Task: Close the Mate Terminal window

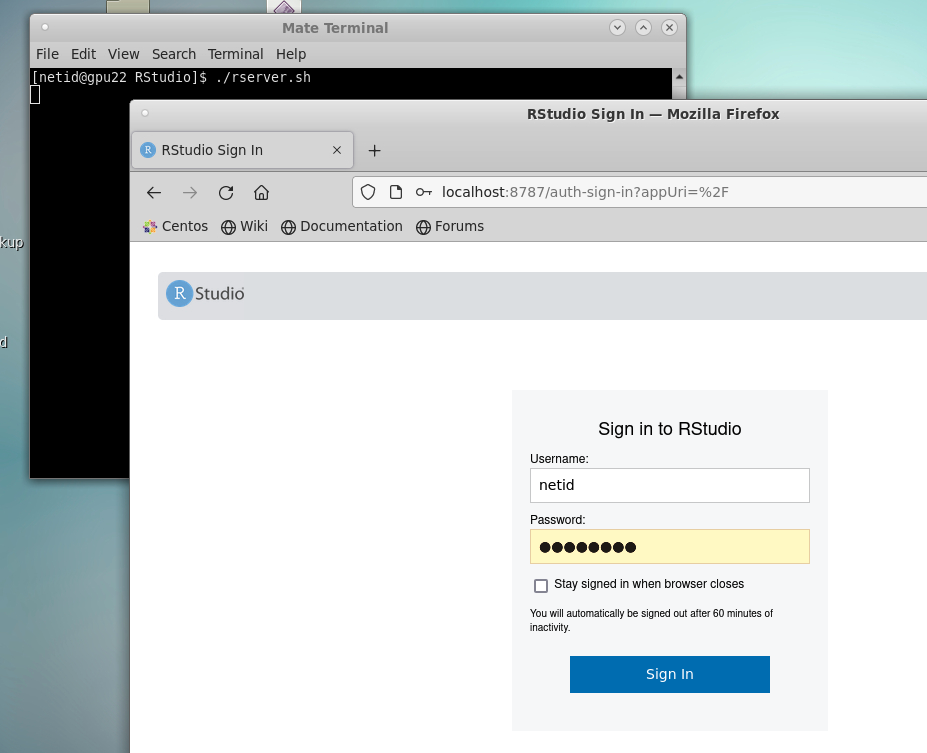Action: [669, 27]
